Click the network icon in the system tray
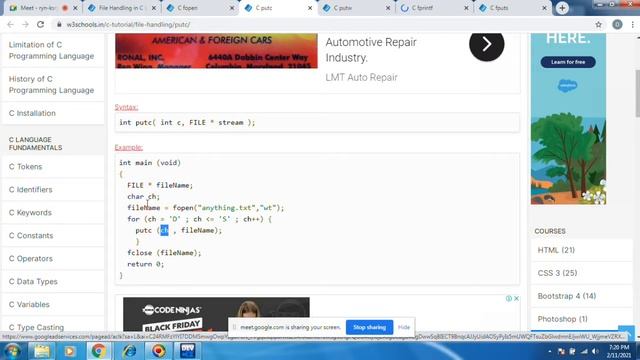The height and width of the screenshot is (360, 640). (584, 351)
